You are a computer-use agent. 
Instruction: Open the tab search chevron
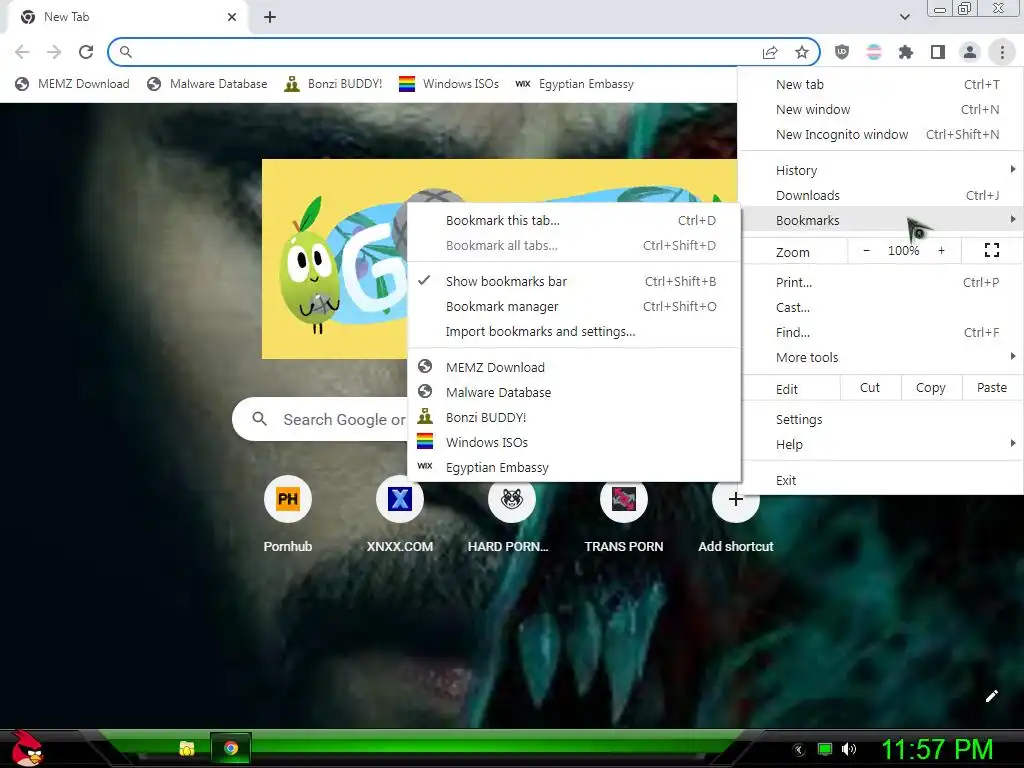904,17
